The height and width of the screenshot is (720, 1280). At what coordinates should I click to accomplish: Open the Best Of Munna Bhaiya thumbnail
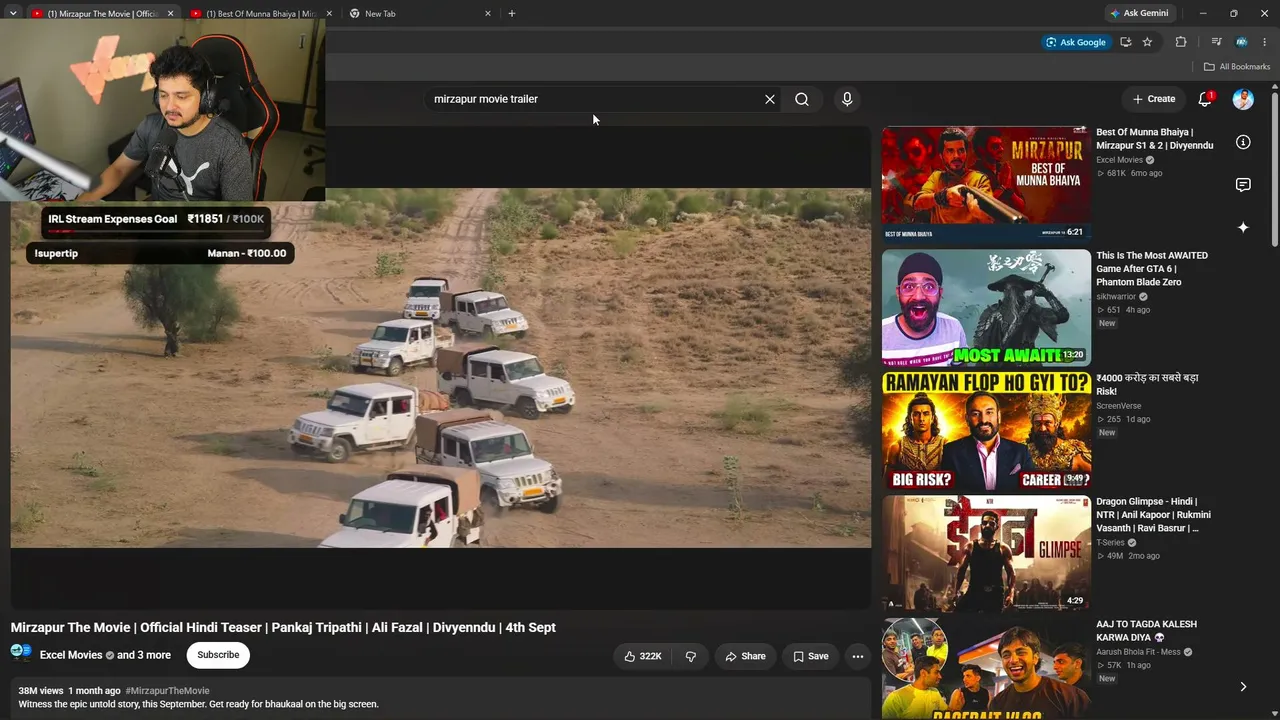[x=986, y=184]
